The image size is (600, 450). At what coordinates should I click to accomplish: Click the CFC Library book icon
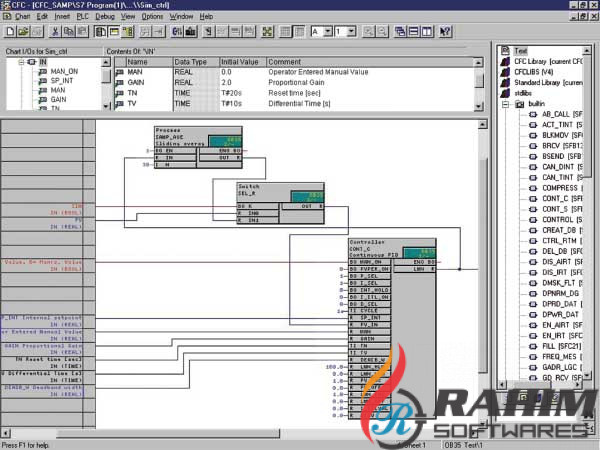(x=505, y=62)
